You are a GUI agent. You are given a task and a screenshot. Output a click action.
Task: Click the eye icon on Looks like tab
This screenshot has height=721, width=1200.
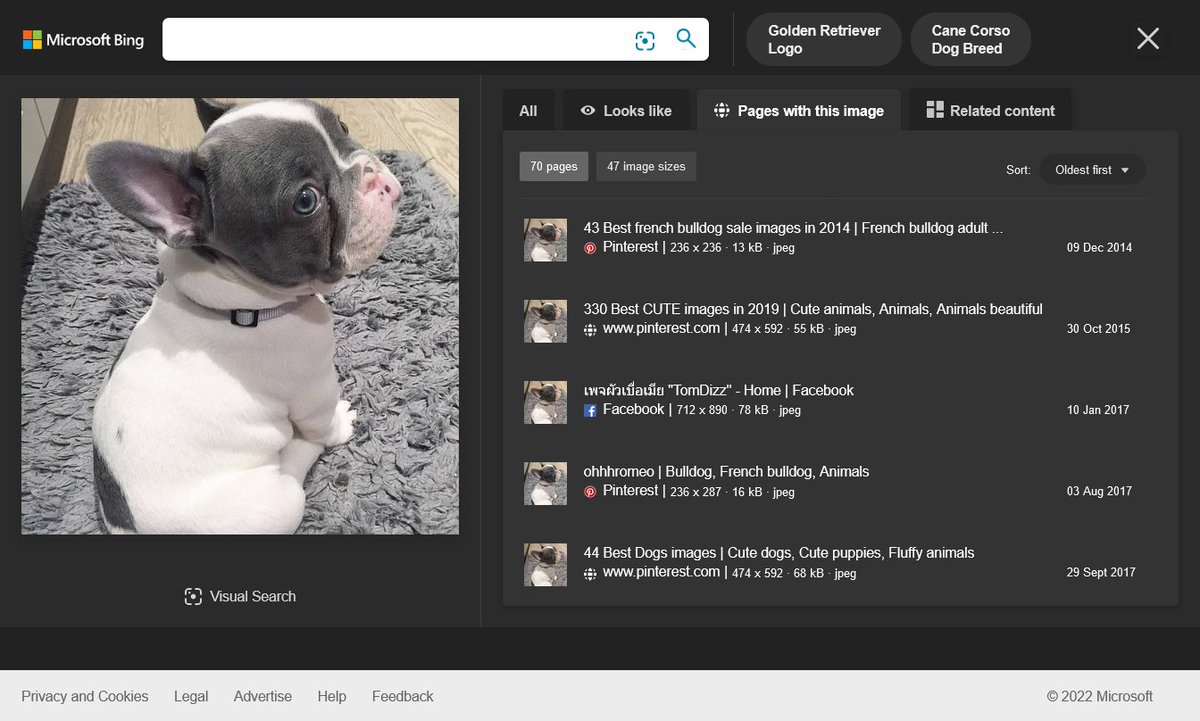click(588, 111)
